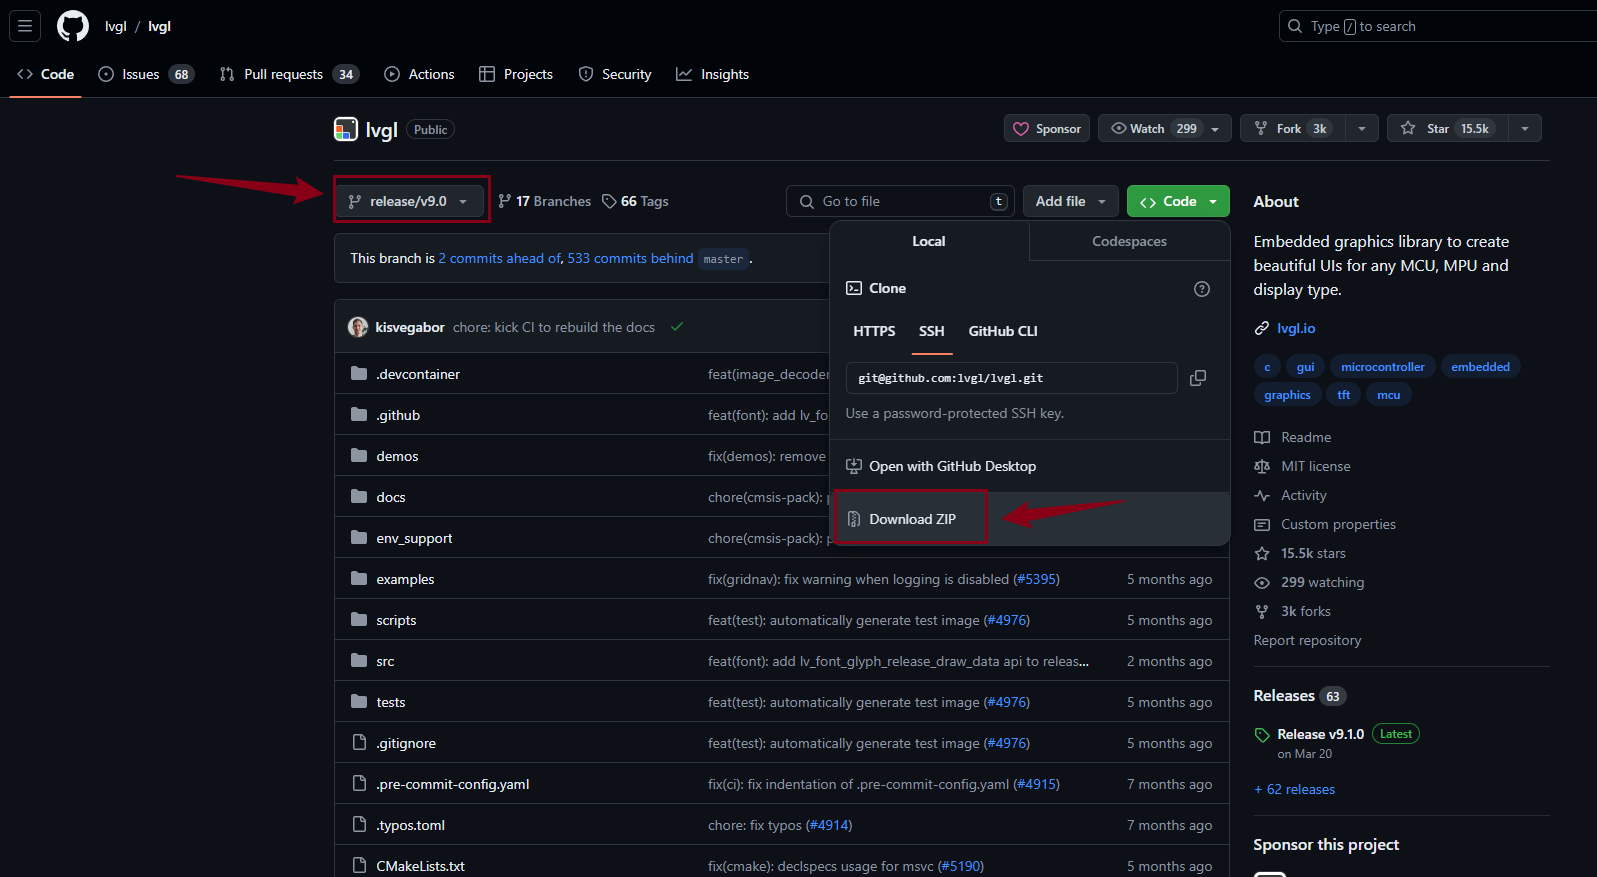Screen dimensions: 1597x877
Task: Star the lvgl repository
Action: click(1448, 129)
